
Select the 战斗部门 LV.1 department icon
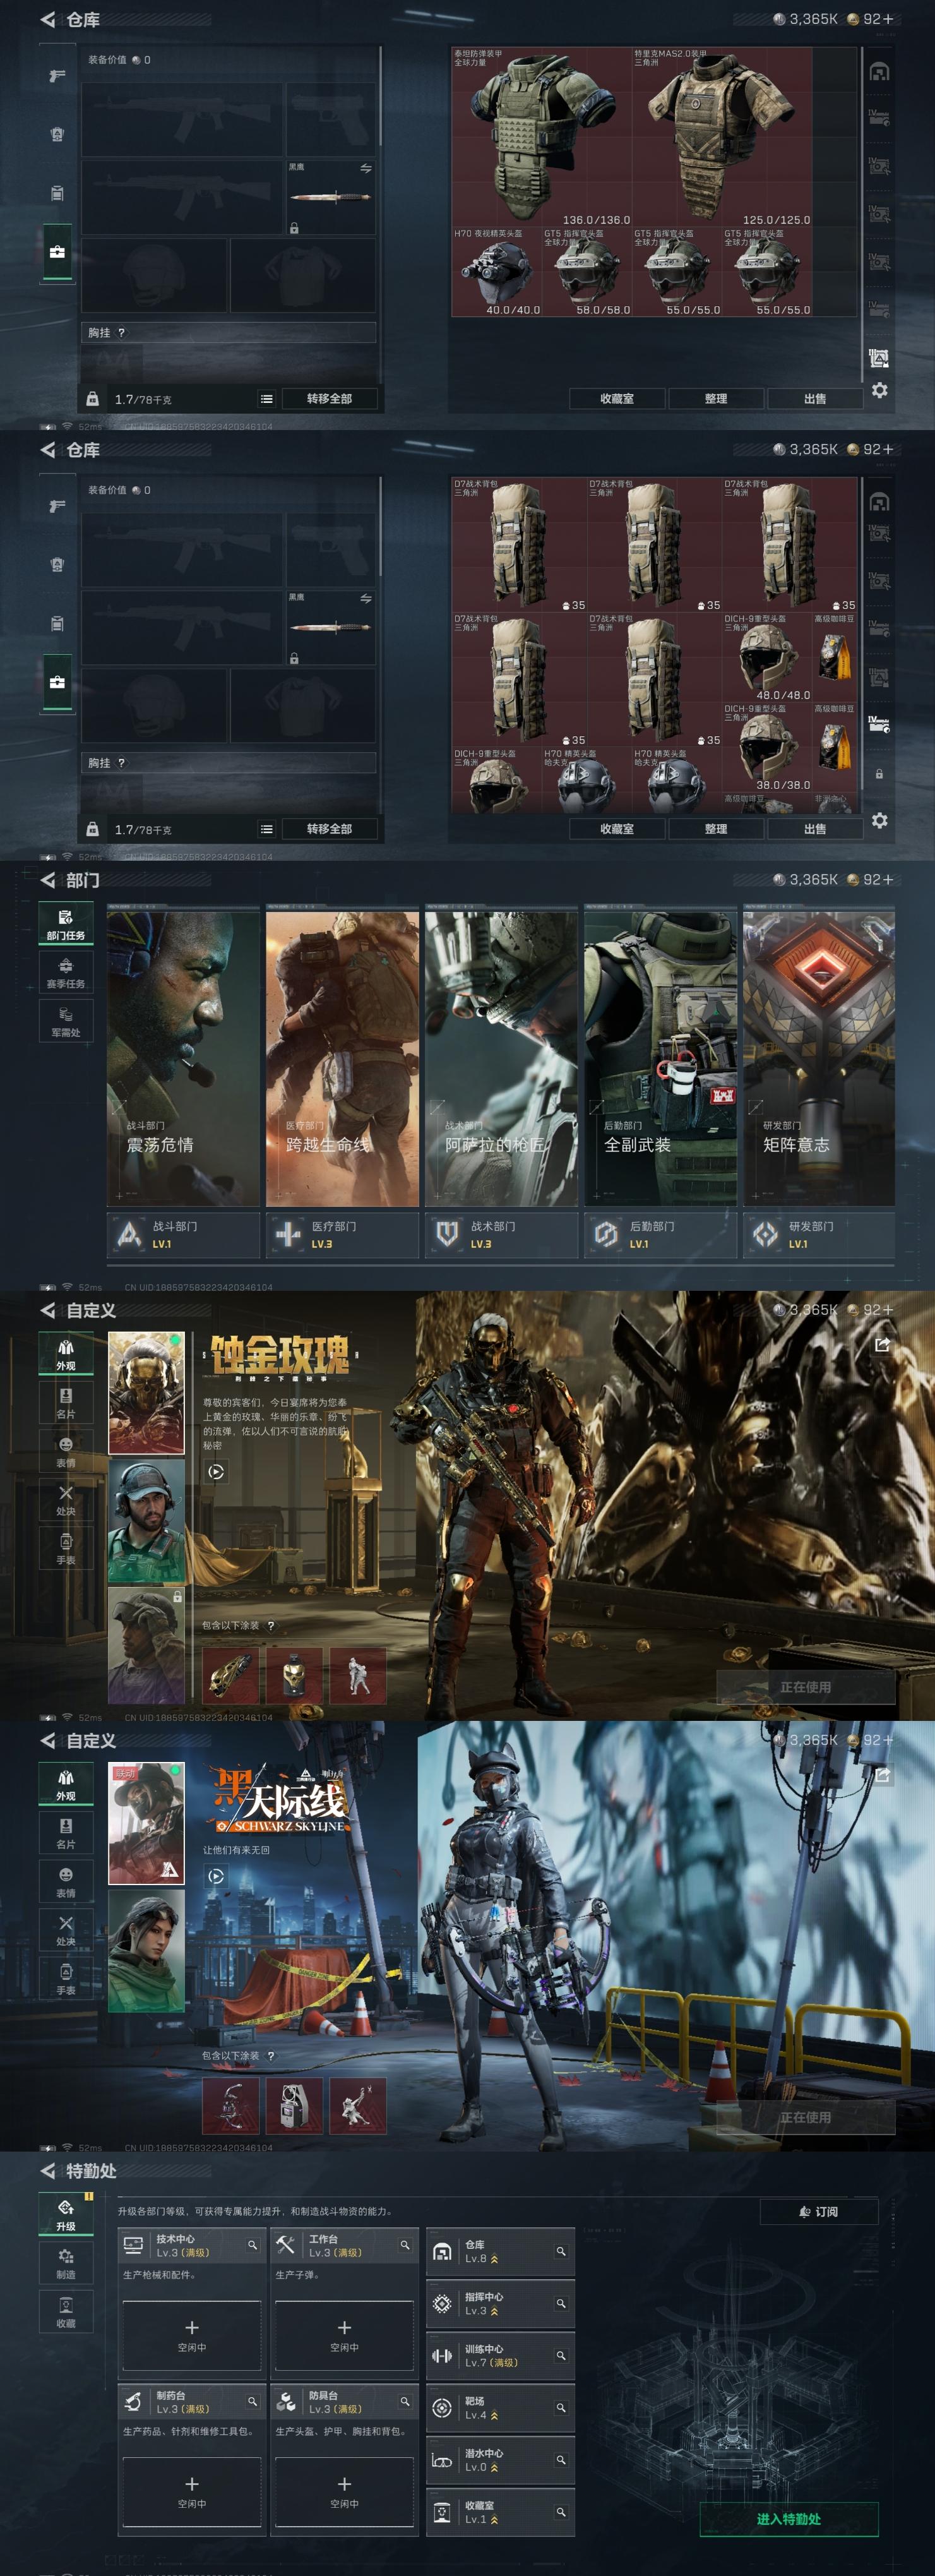pos(129,1235)
